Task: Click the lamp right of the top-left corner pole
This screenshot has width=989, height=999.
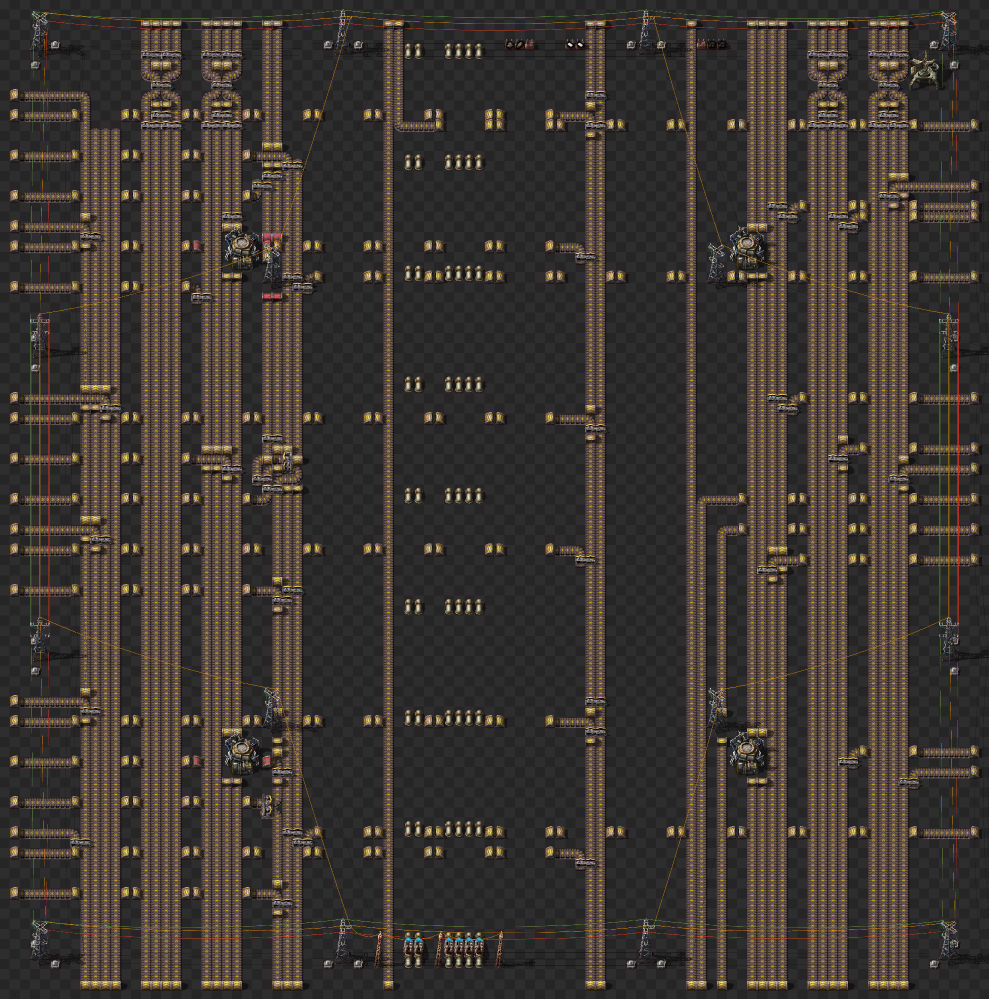Action: coord(55,45)
